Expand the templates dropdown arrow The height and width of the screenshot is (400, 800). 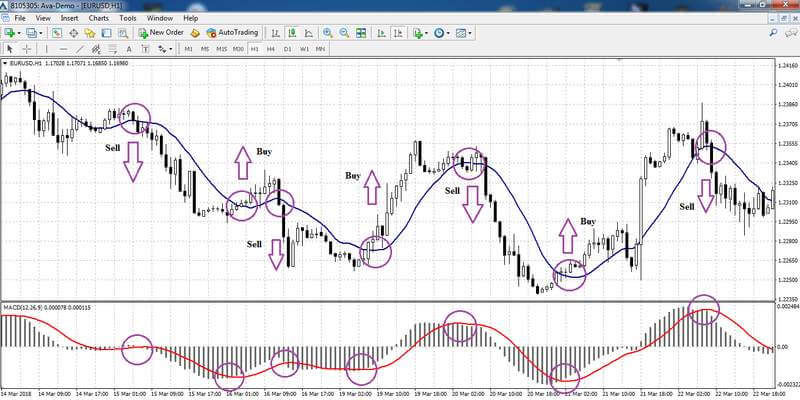click(x=469, y=33)
